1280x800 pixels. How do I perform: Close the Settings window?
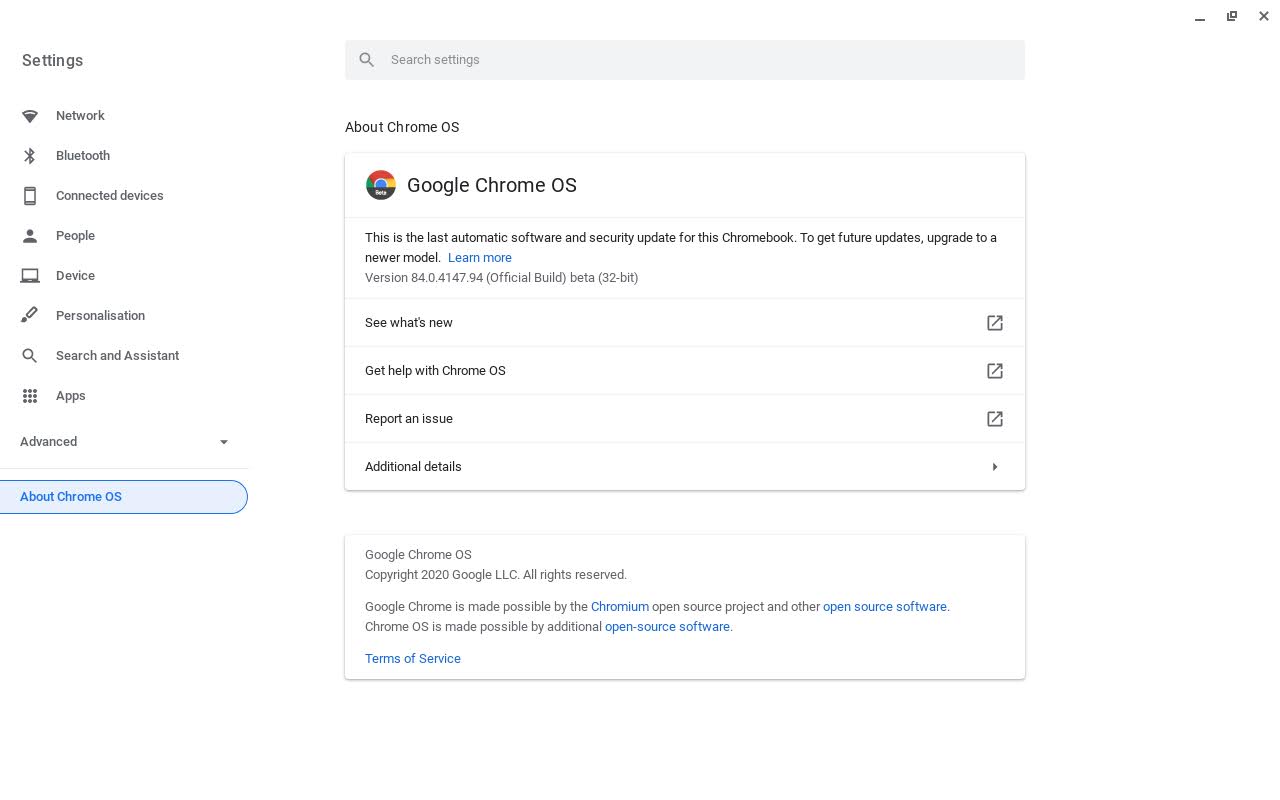click(x=1264, y=17)
